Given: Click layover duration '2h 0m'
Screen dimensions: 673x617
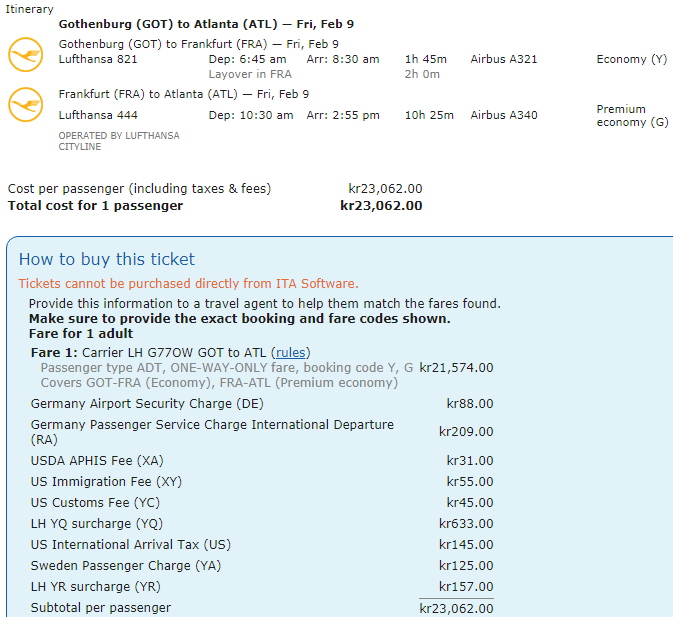Looking at the screenshot, I should [422, 74].
